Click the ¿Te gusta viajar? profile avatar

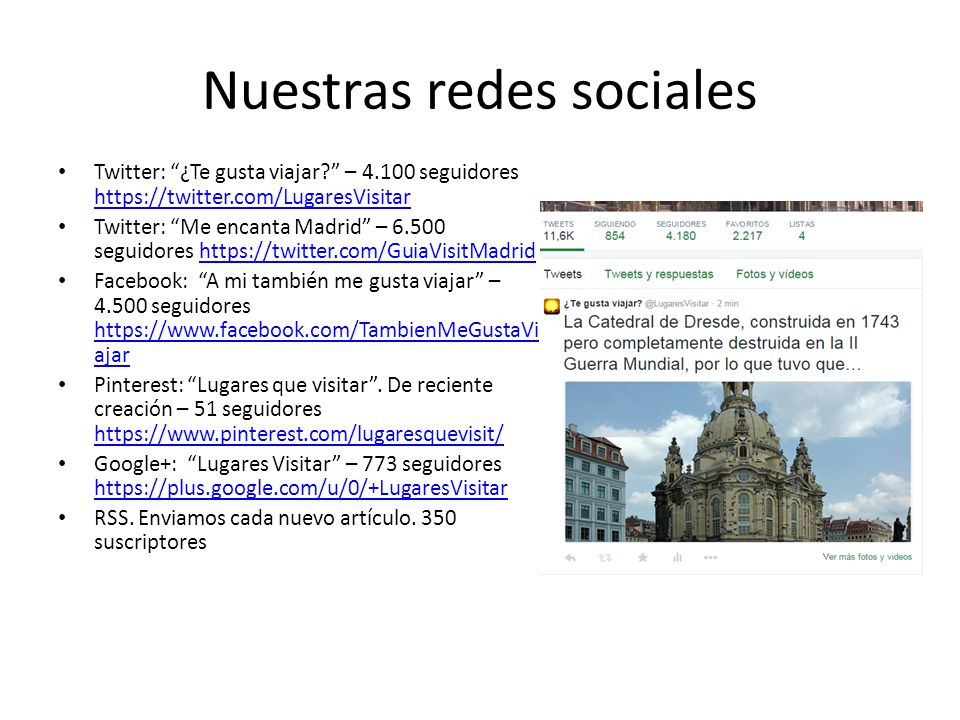(x=552, y=306)
